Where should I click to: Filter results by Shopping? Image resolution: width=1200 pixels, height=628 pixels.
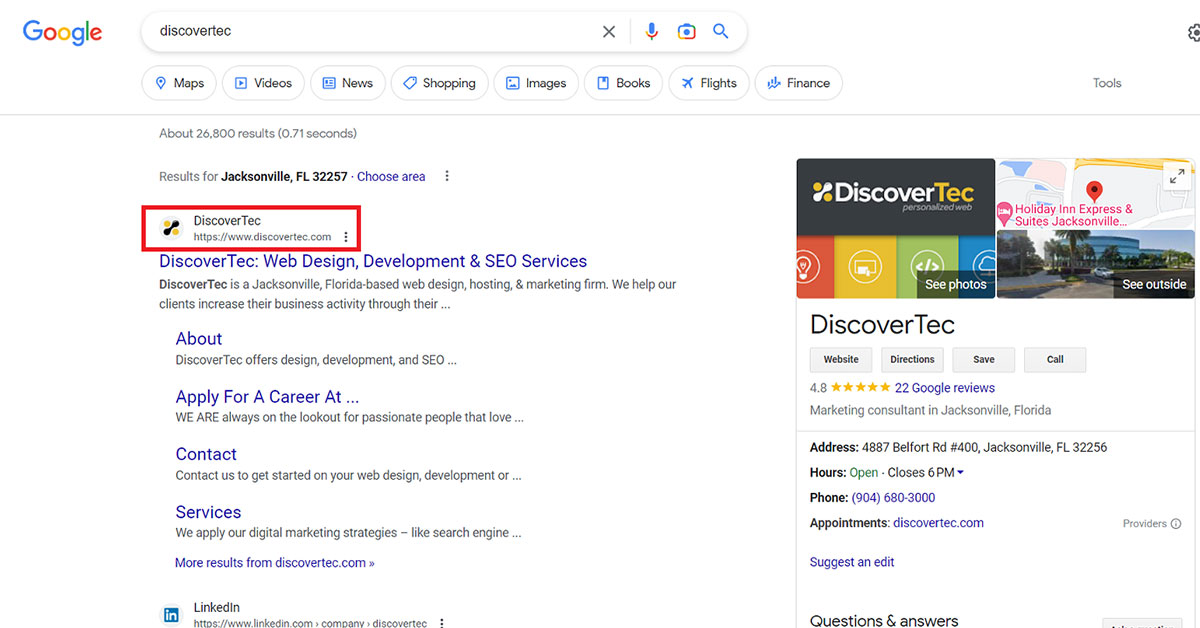438,83
